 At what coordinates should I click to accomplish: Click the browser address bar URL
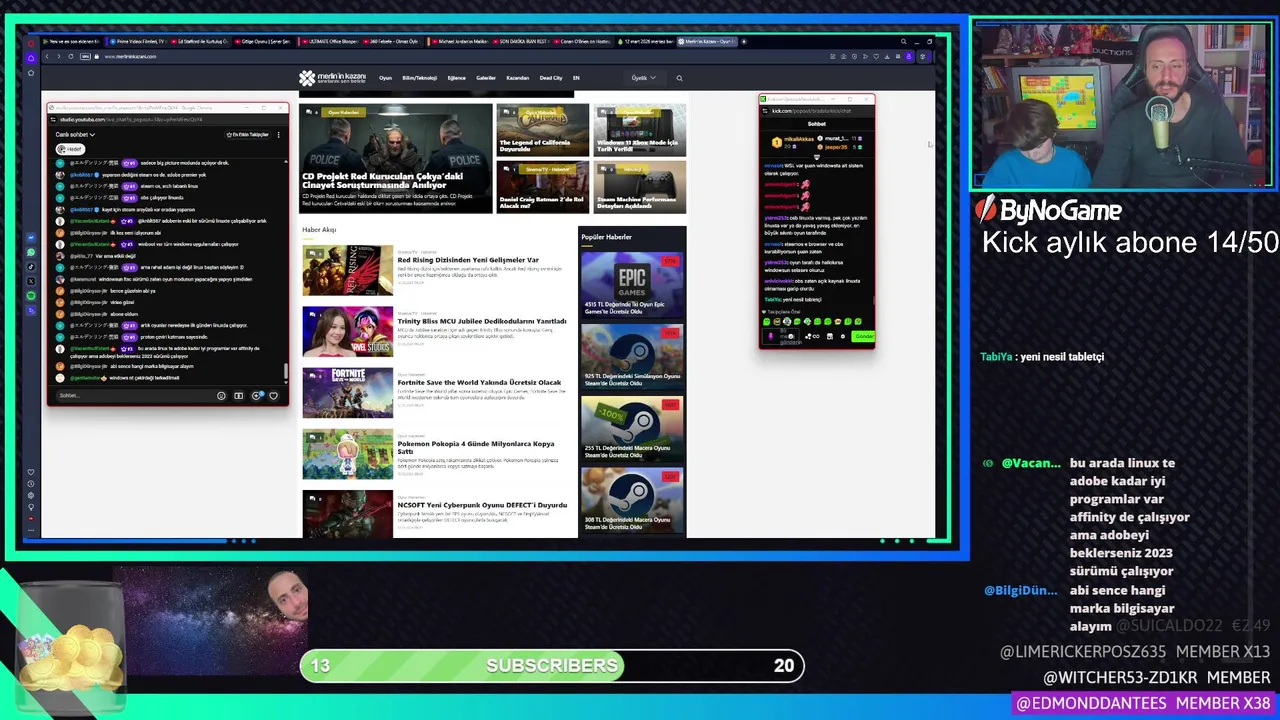(130, 56)
